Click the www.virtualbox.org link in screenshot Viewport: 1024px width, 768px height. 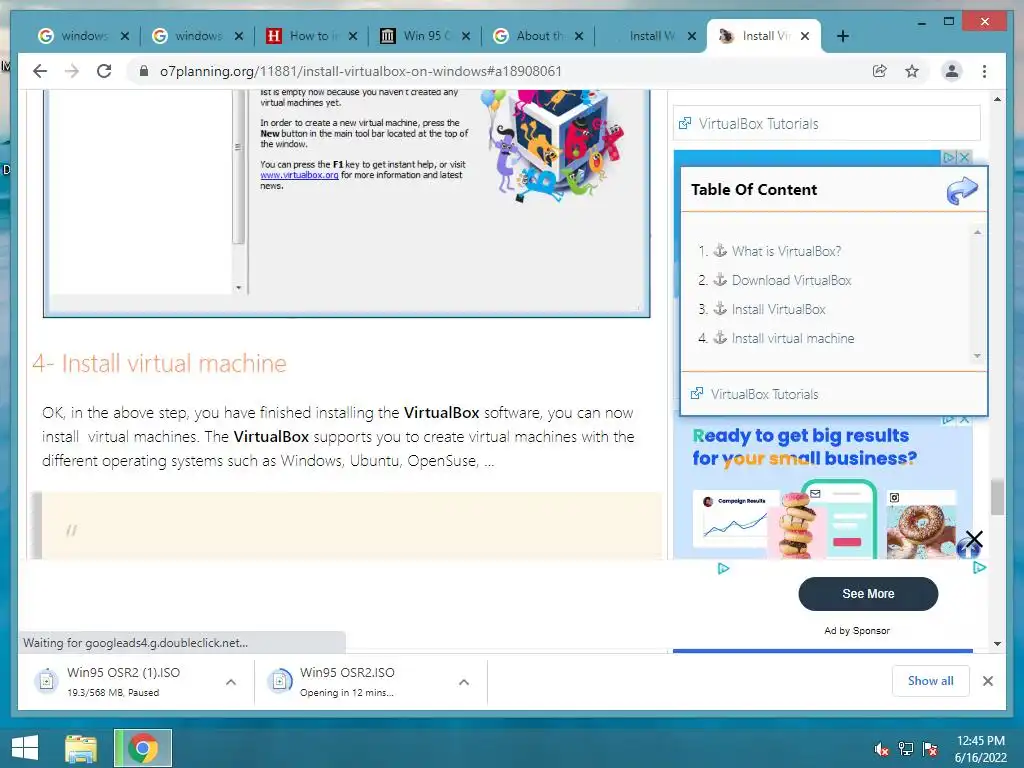click(x=299, y=175)
